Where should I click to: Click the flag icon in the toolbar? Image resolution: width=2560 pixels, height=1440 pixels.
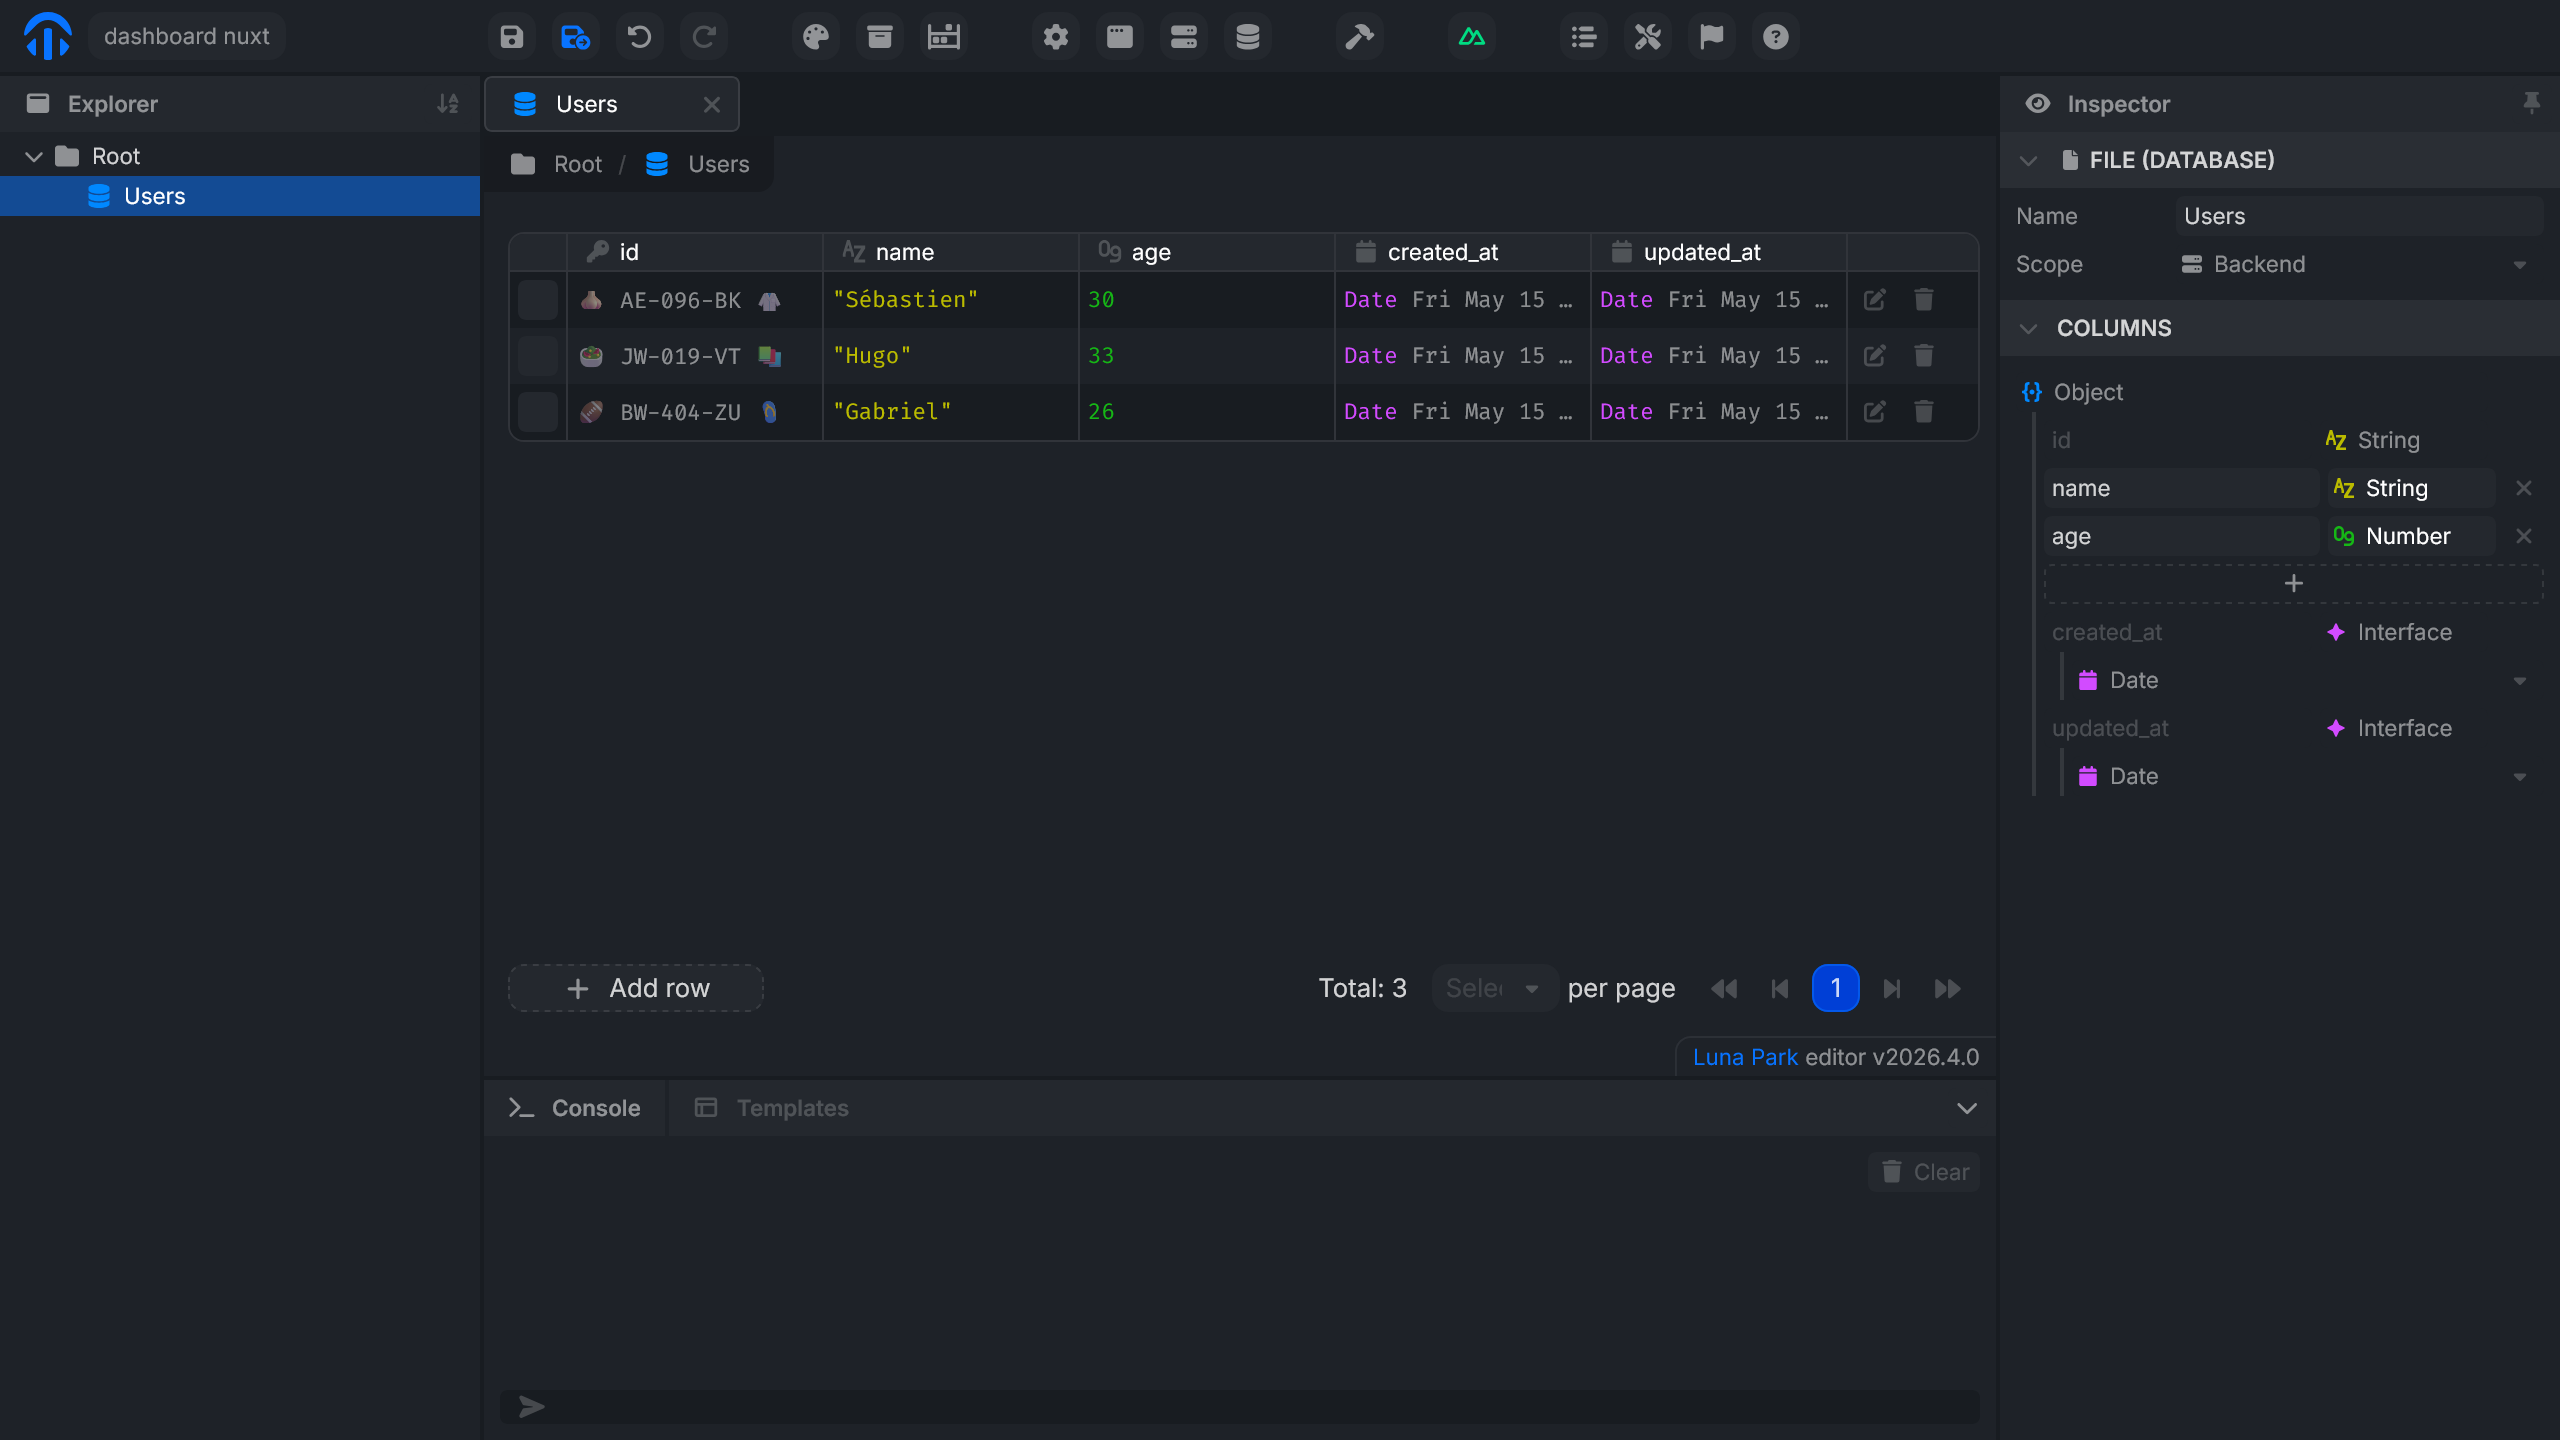tap(1712, 37)
